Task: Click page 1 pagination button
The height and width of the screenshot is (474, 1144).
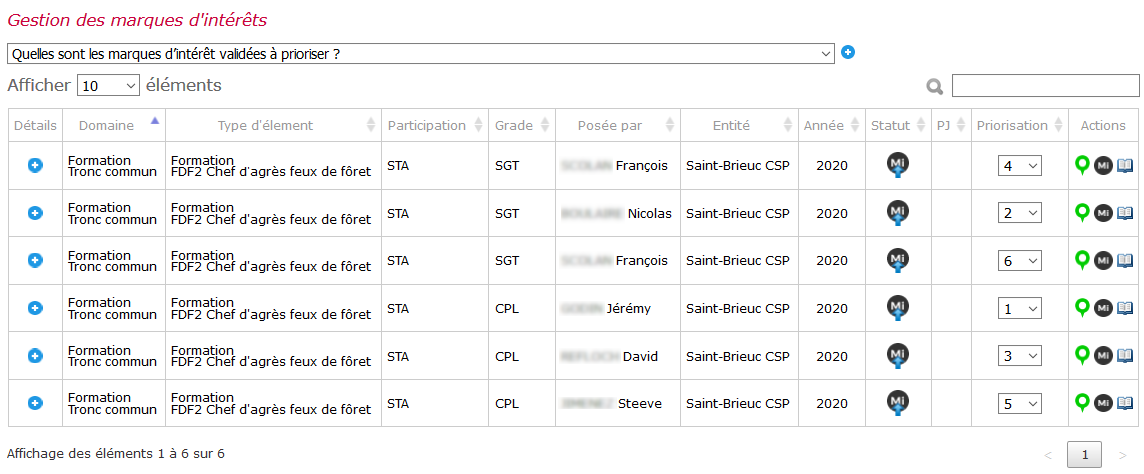Action: (x=1085, y=455)
